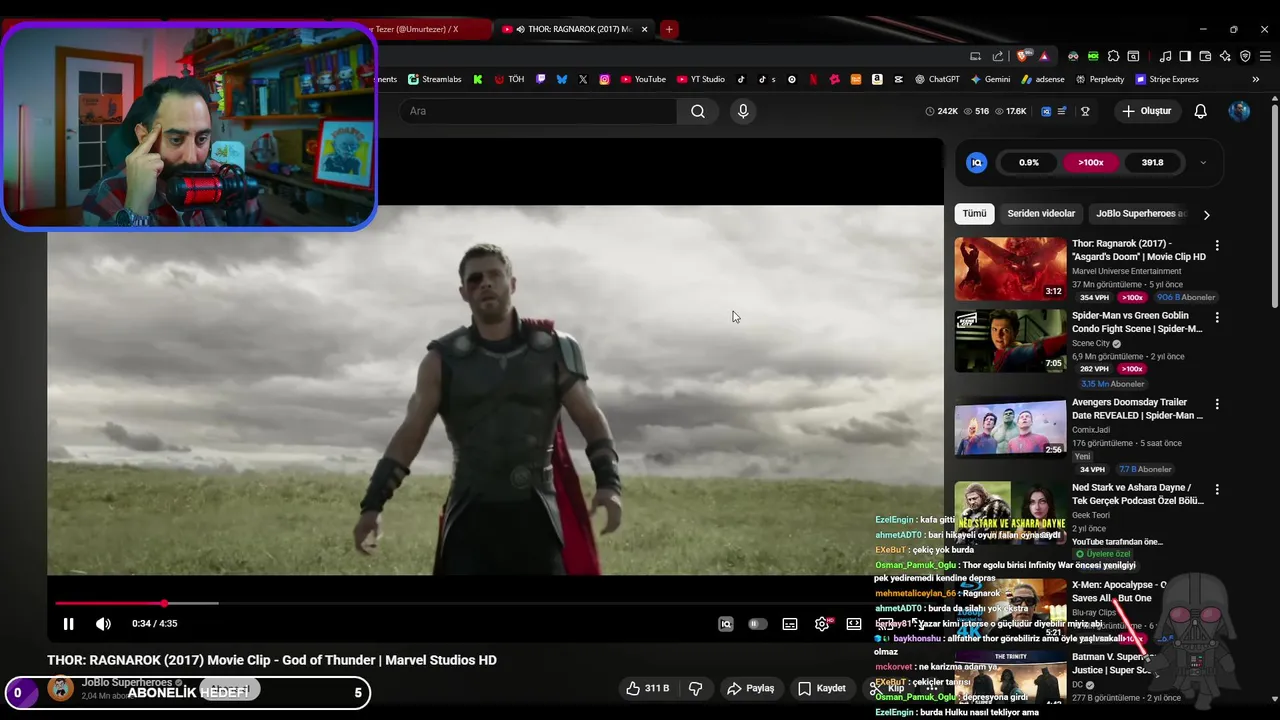Viewport: 1280px width, 720px height.
Task: Close the THOR RAGNAROK tab
Action: (x=644, y=29)
